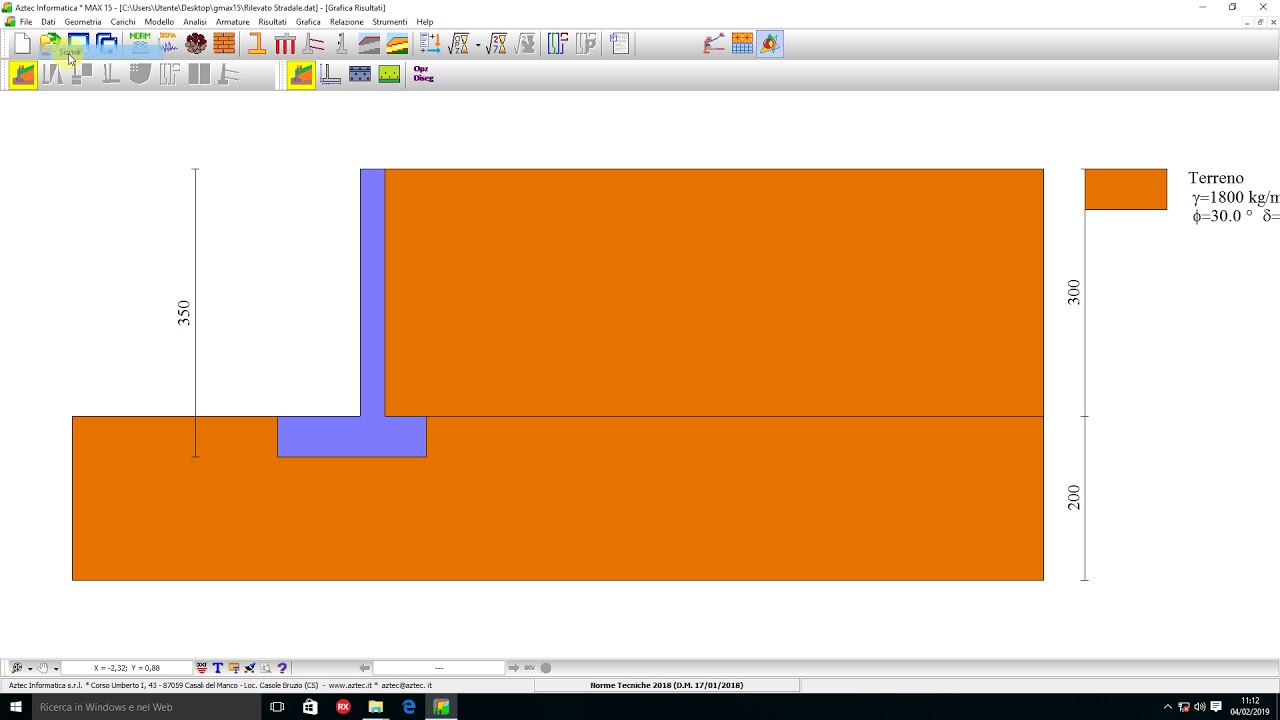1280x720 pixels.
Task: Click the 300 dimension label on right
Action: coord(1073,292)
